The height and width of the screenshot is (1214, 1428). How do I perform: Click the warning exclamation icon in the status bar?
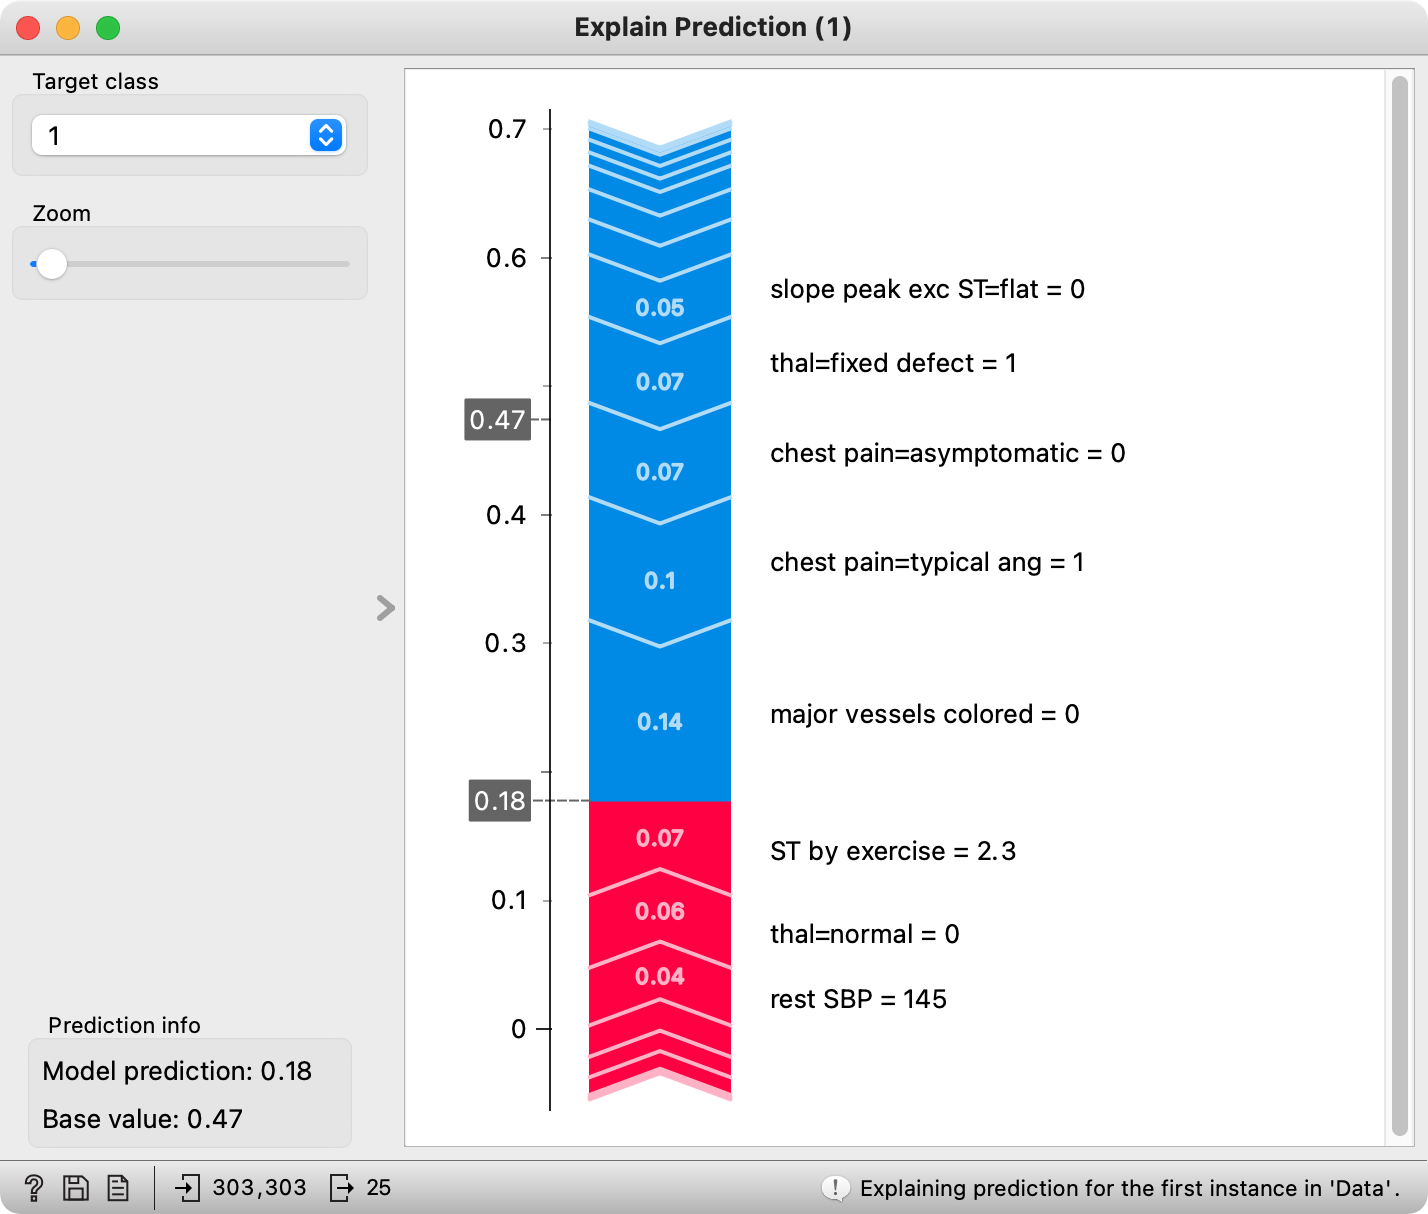coord(834,1188)
